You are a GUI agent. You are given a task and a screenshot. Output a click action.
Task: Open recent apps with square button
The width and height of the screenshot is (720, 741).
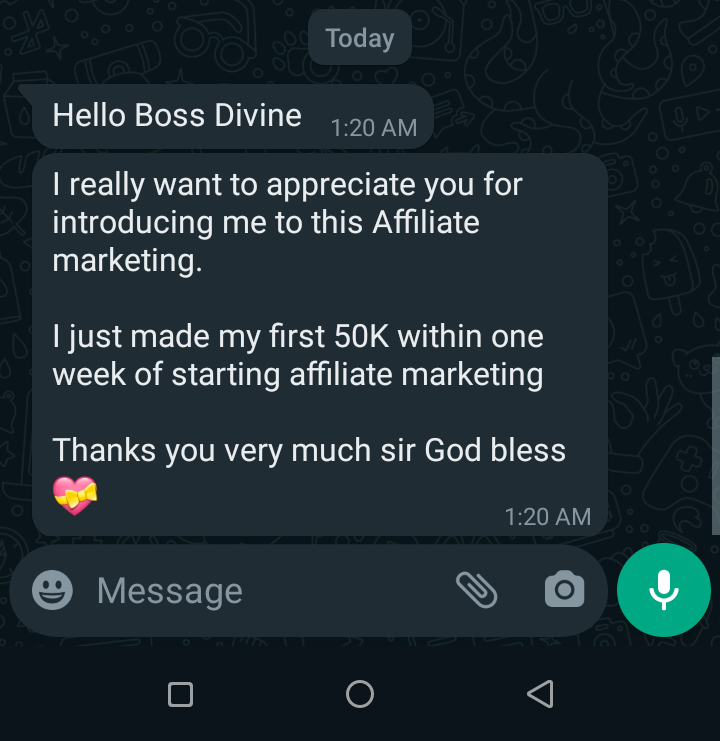tap(180, 694)
